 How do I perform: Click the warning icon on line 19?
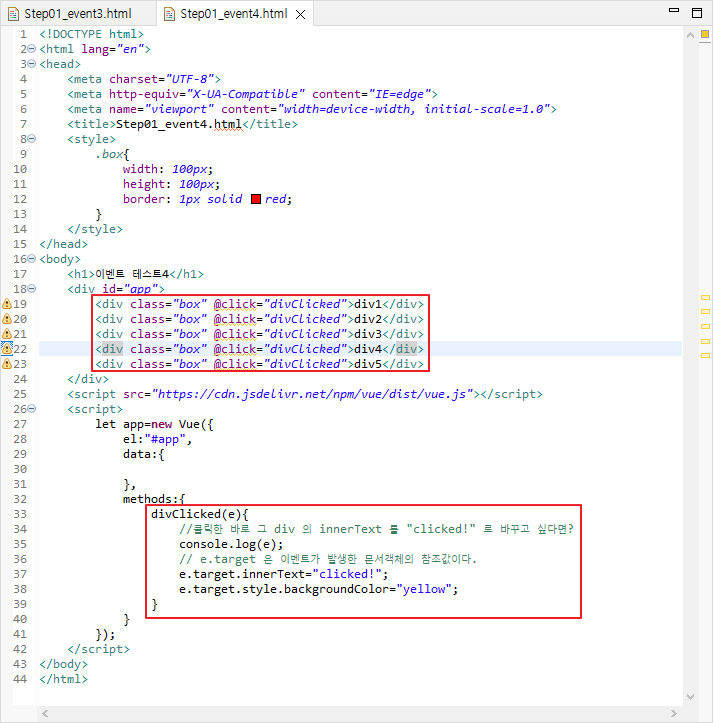pyautogui.click(x=7, y=304)
